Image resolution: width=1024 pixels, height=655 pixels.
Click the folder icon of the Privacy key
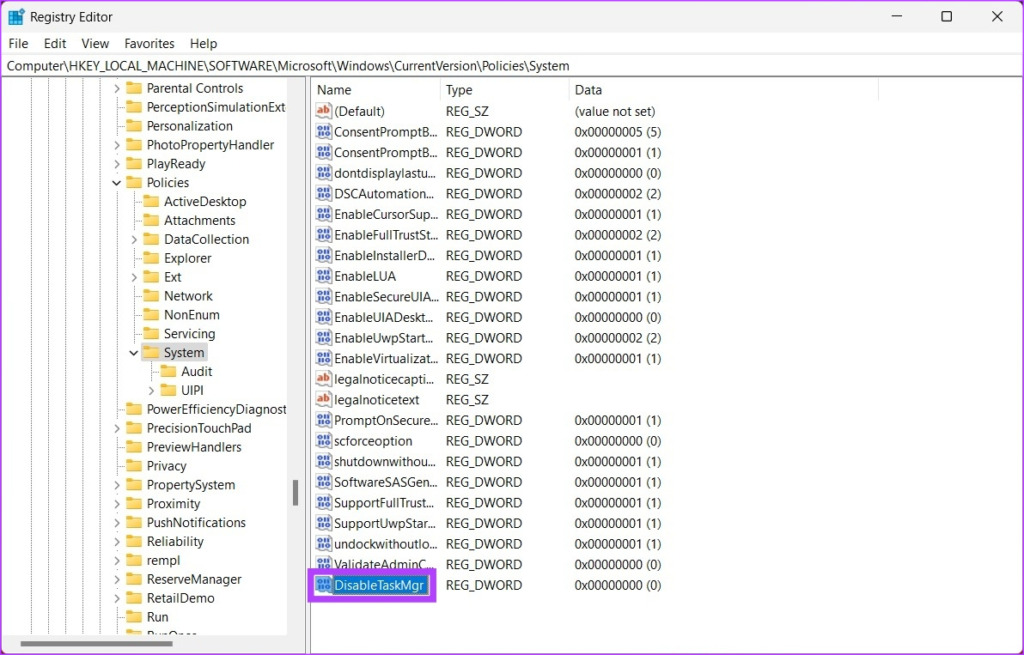click(x=134, y=466)
